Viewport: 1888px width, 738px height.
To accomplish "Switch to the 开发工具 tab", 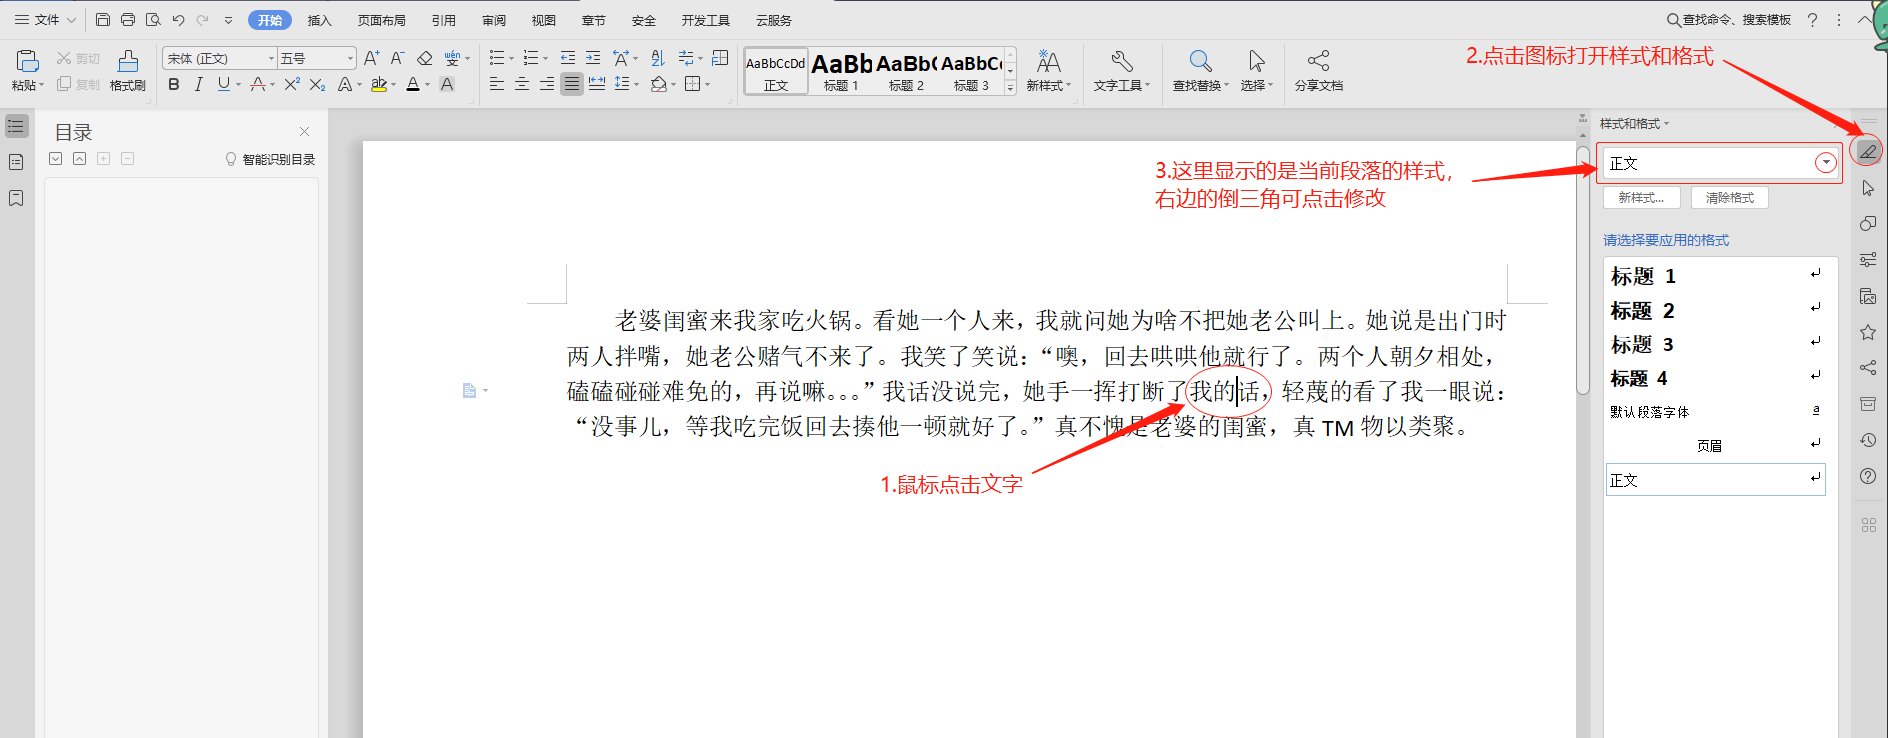I will [x=705, y=20].
